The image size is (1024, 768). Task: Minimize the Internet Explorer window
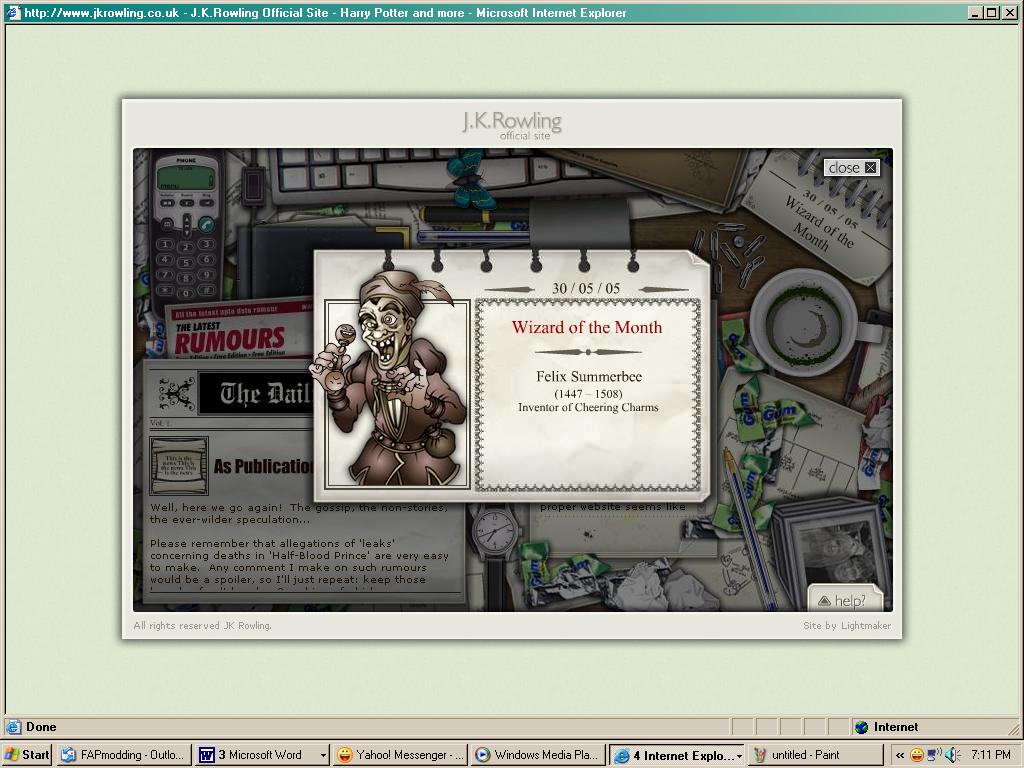tap(975, 12)
